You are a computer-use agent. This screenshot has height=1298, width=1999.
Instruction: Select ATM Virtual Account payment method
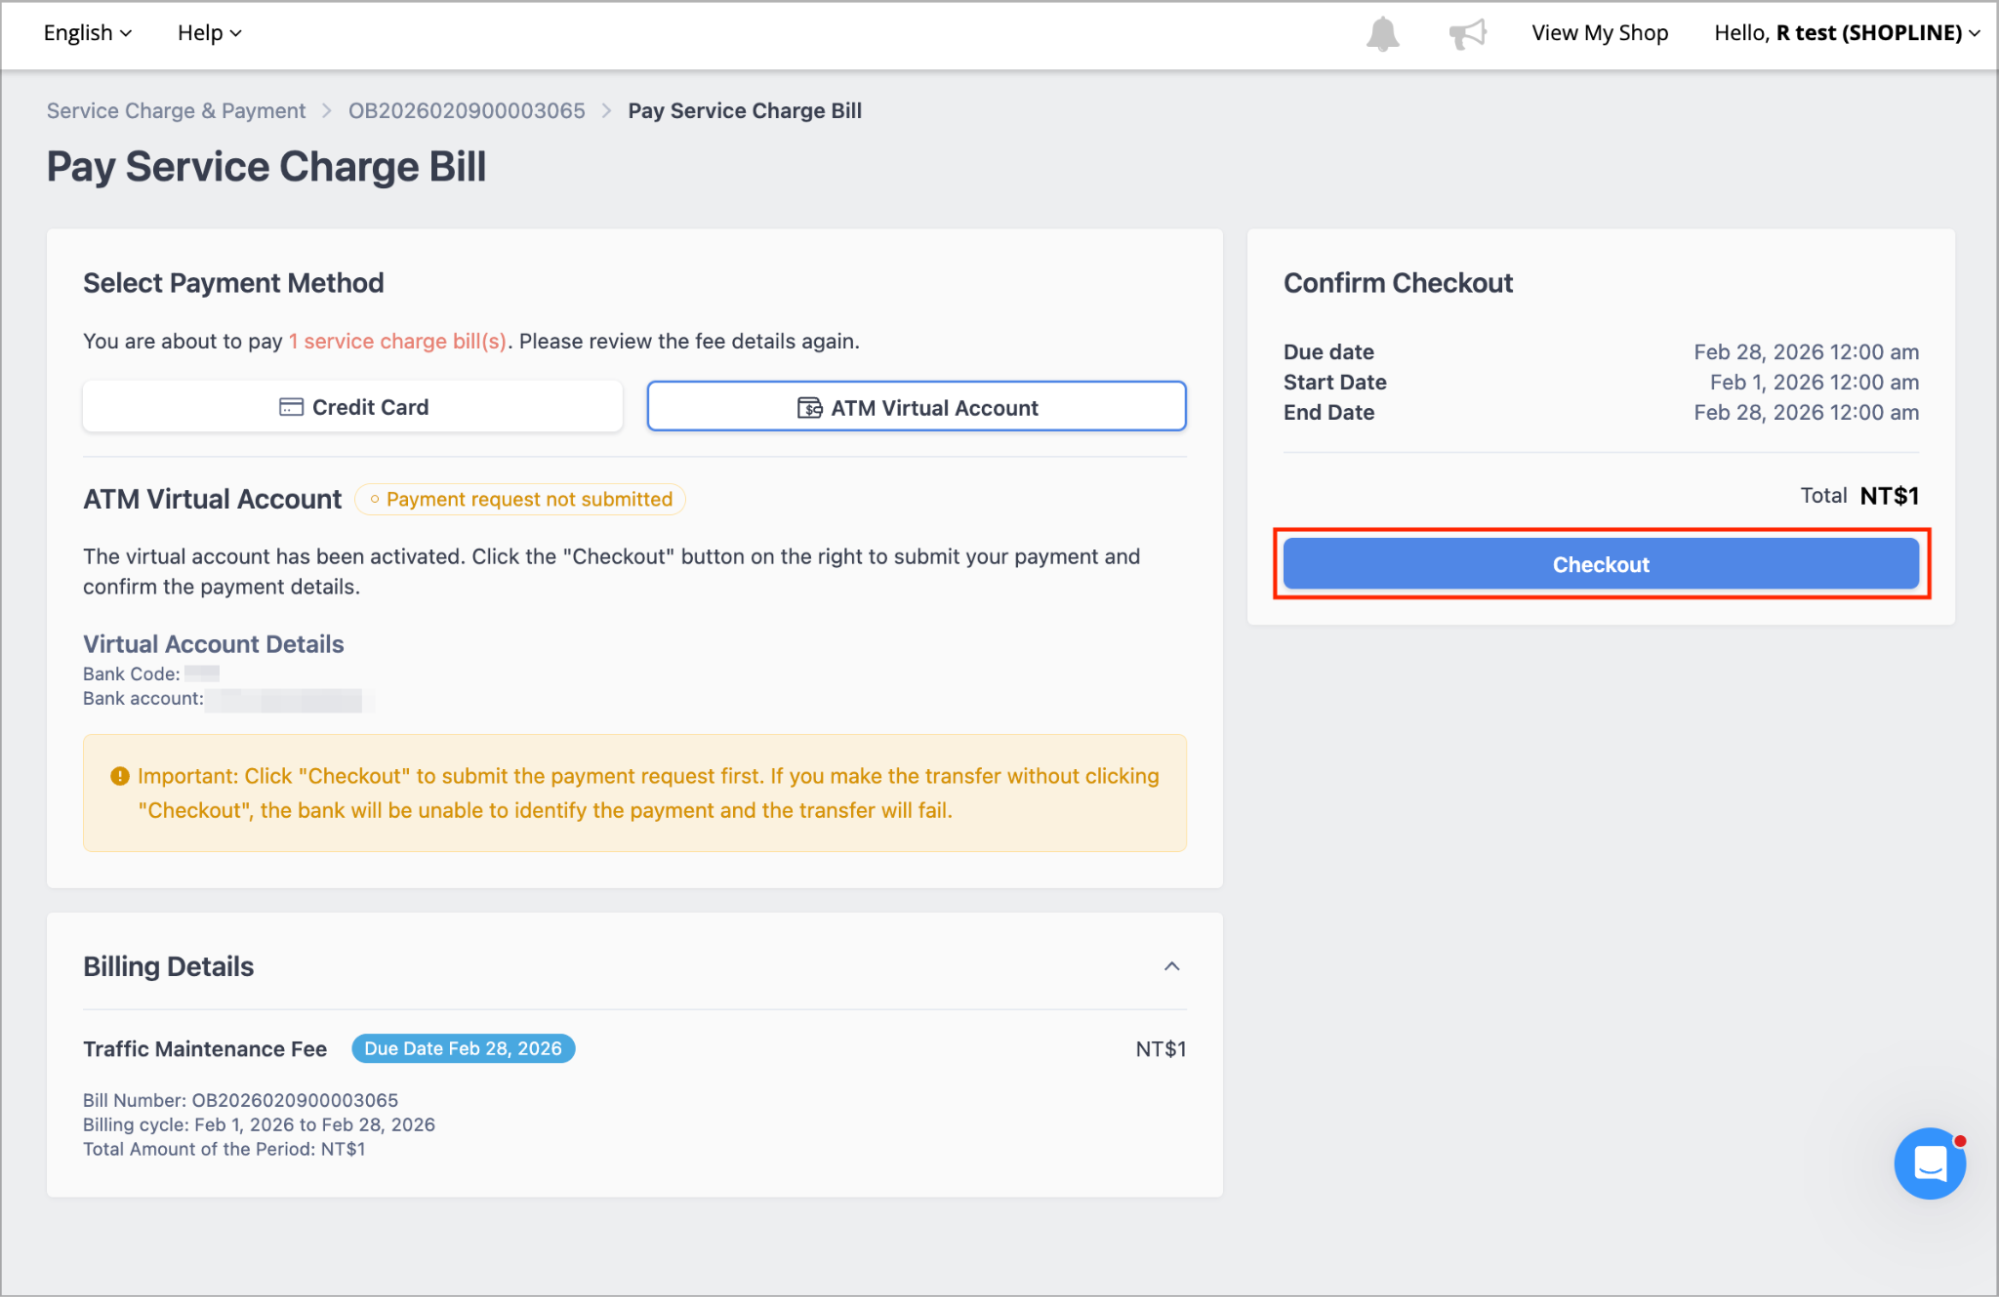click(x=916, y=407)
